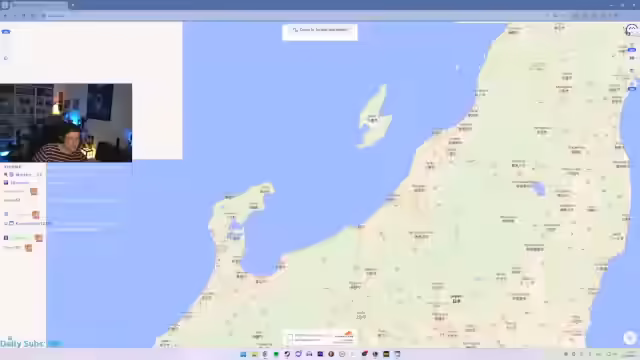Open the taskbar clock in the system tray

coord(629,354)
